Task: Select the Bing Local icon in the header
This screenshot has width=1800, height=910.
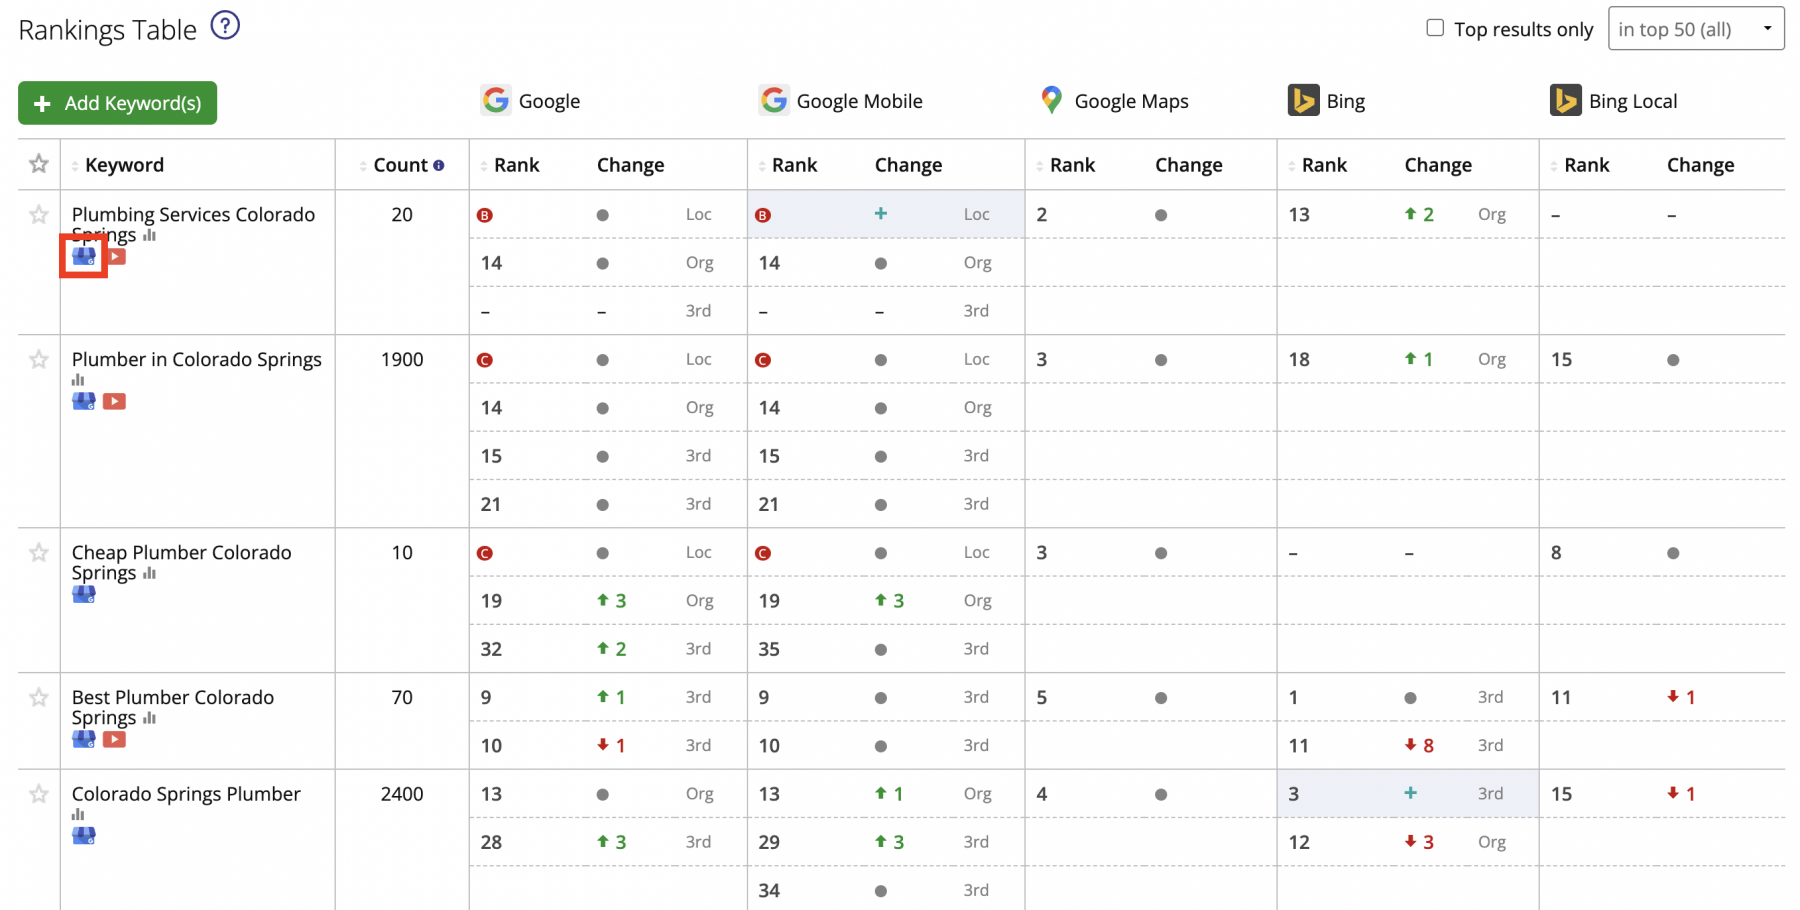Action: pyautogui.click(x=1565, y=100)
